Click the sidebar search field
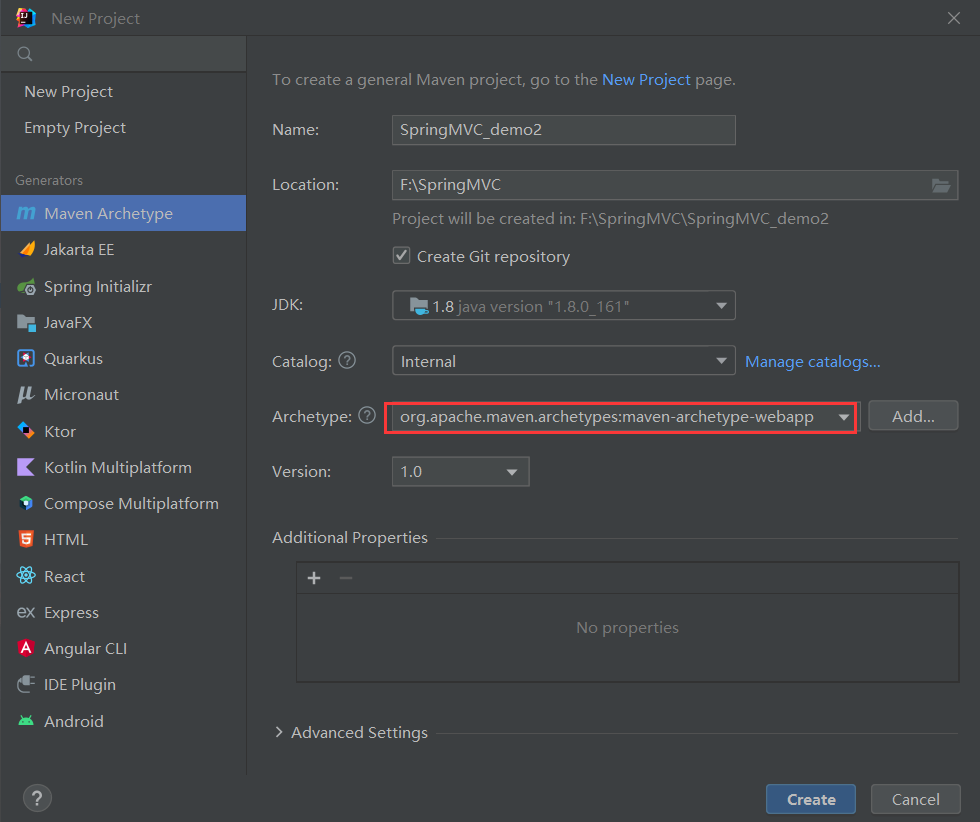The image size is (980, 822). pos(123,54)
